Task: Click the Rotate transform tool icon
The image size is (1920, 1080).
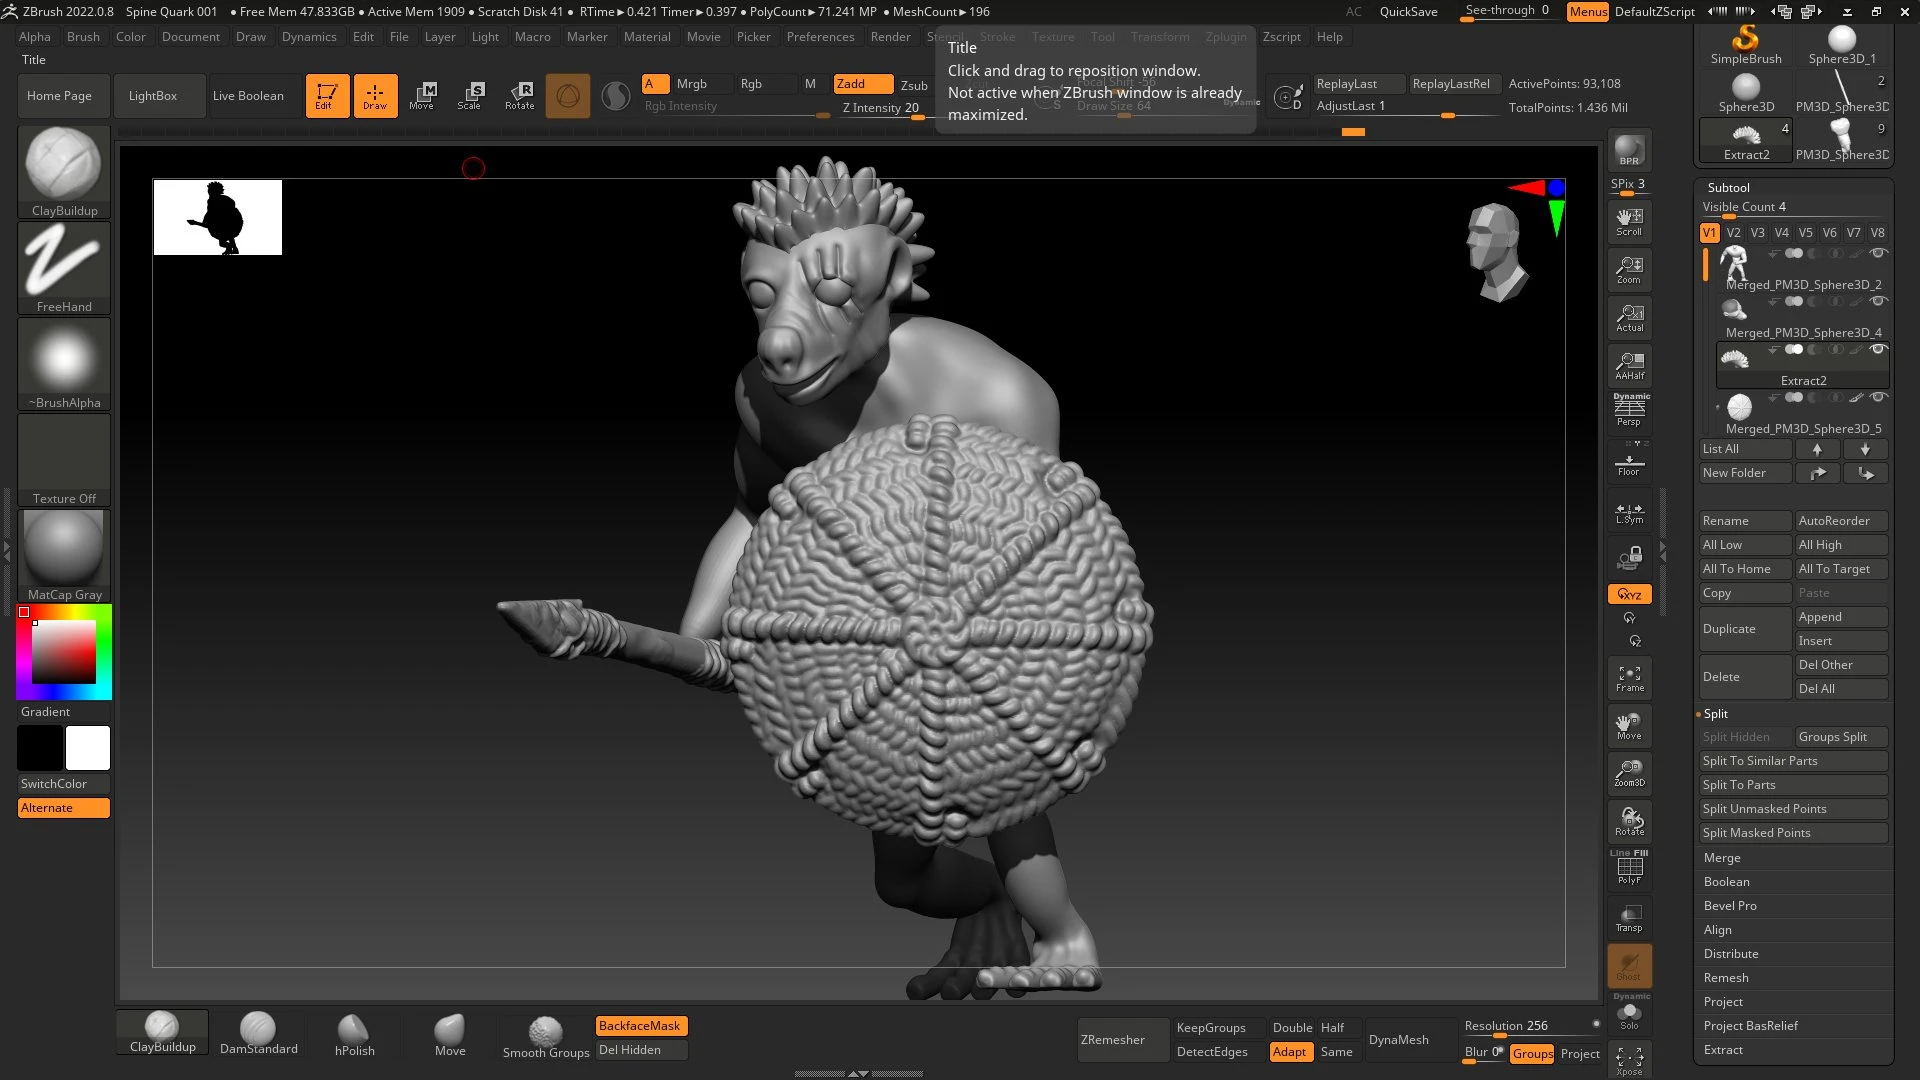Action: click(x=519, y=95)
